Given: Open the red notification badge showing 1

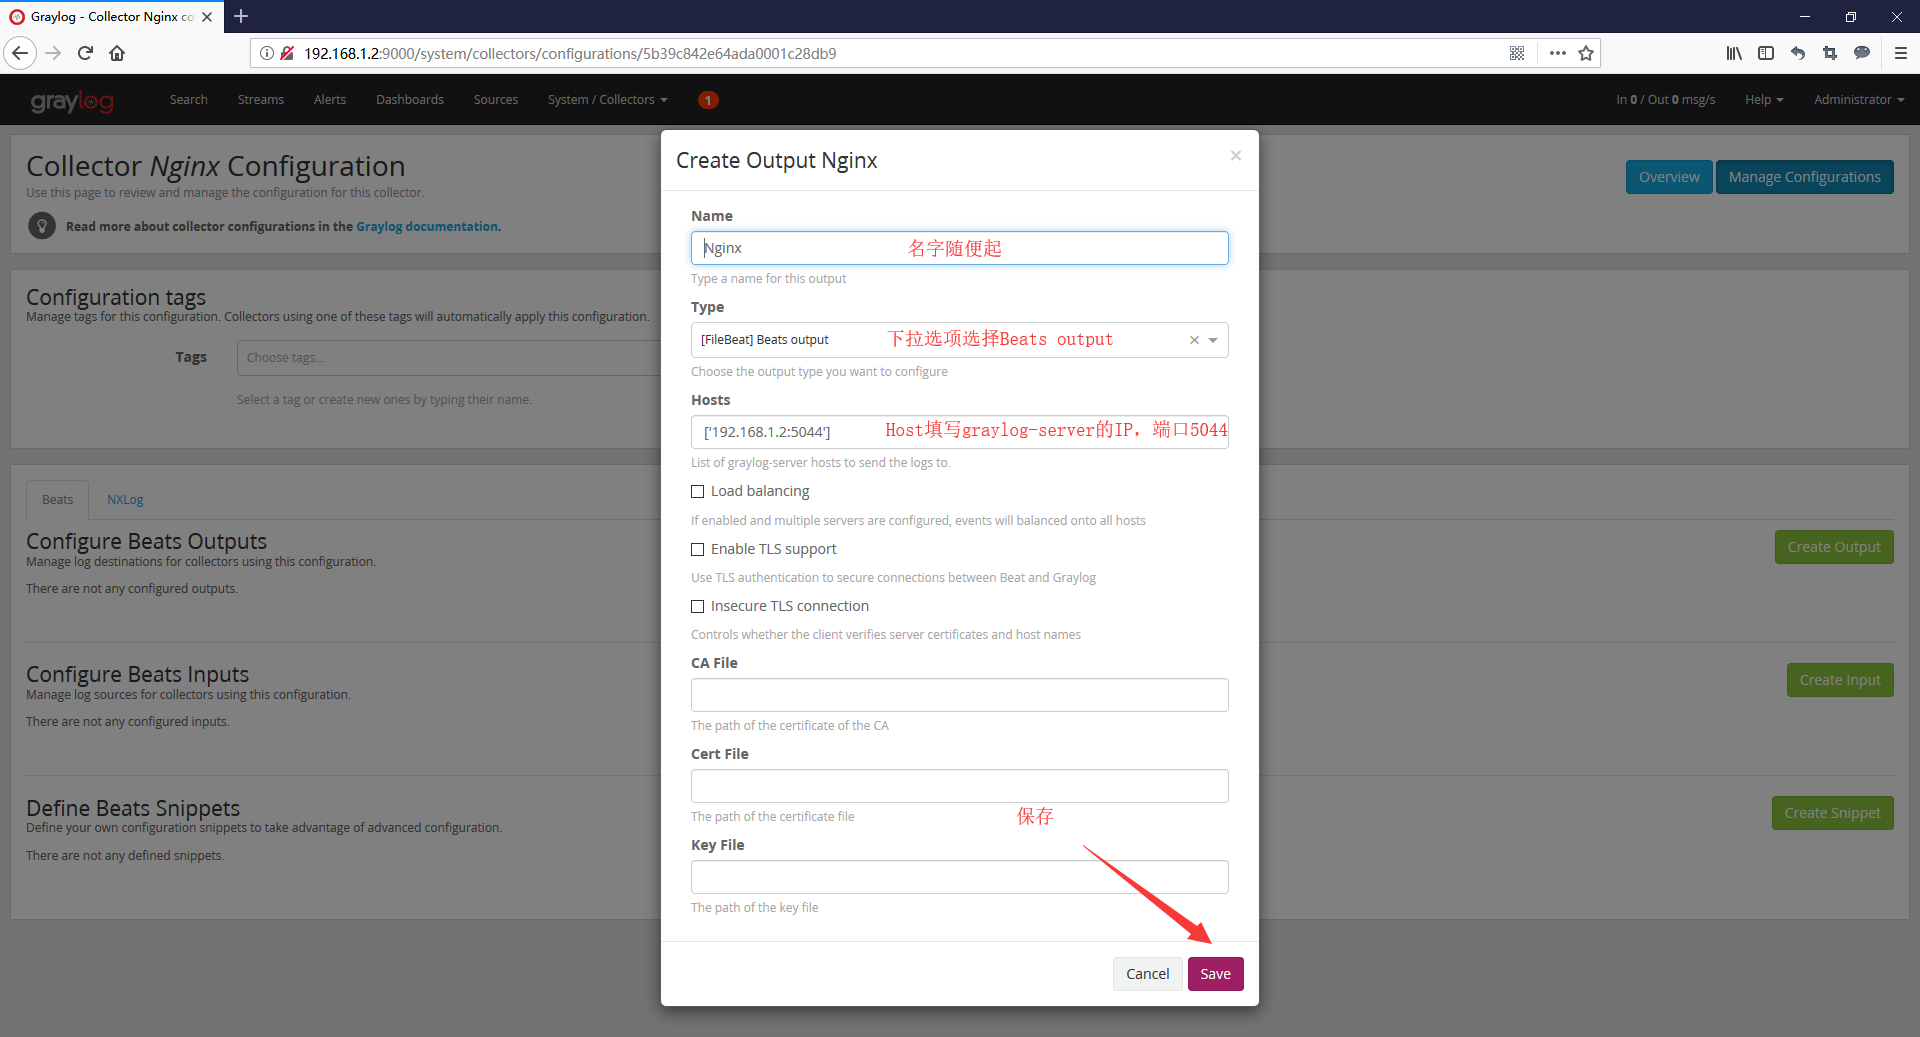Looking at the screenshot, I should click(x=708, y=100).
